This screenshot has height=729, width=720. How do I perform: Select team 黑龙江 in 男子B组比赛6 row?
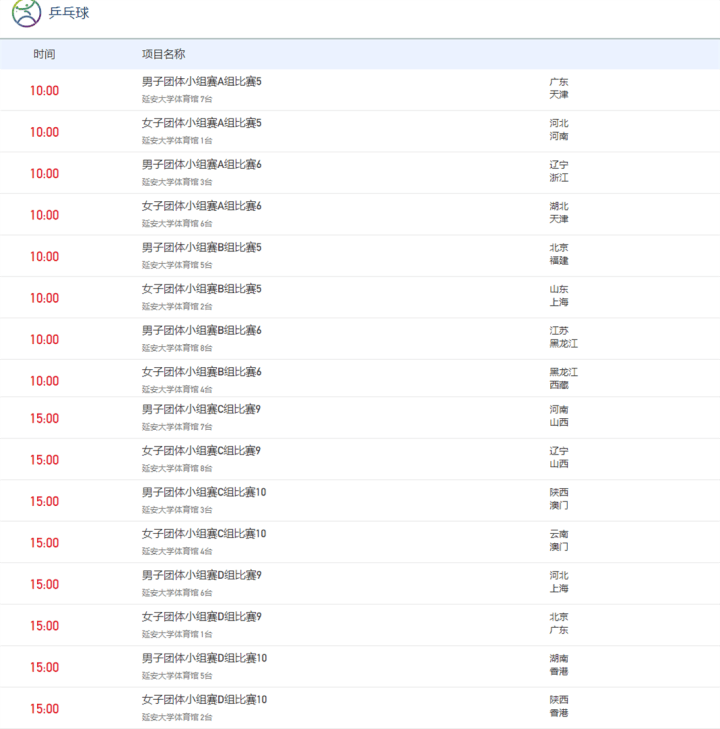point(564,344)
